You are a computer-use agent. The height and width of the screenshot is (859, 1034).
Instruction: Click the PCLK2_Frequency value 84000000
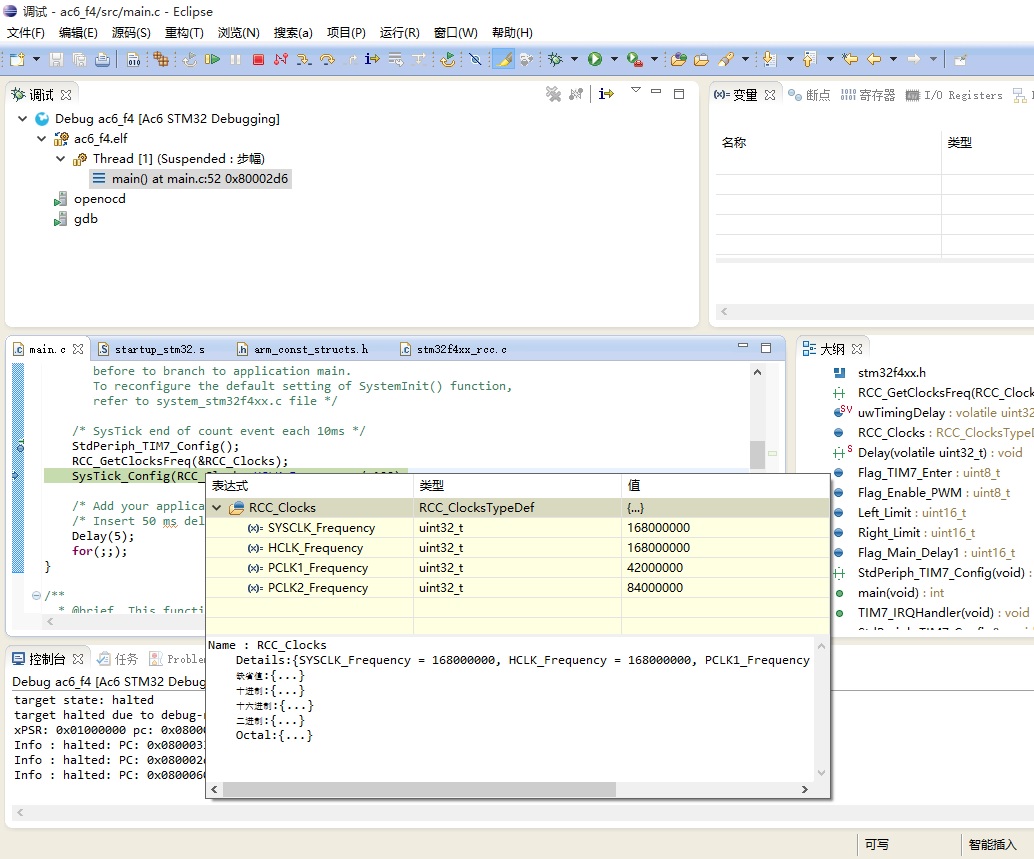point(655,587)
